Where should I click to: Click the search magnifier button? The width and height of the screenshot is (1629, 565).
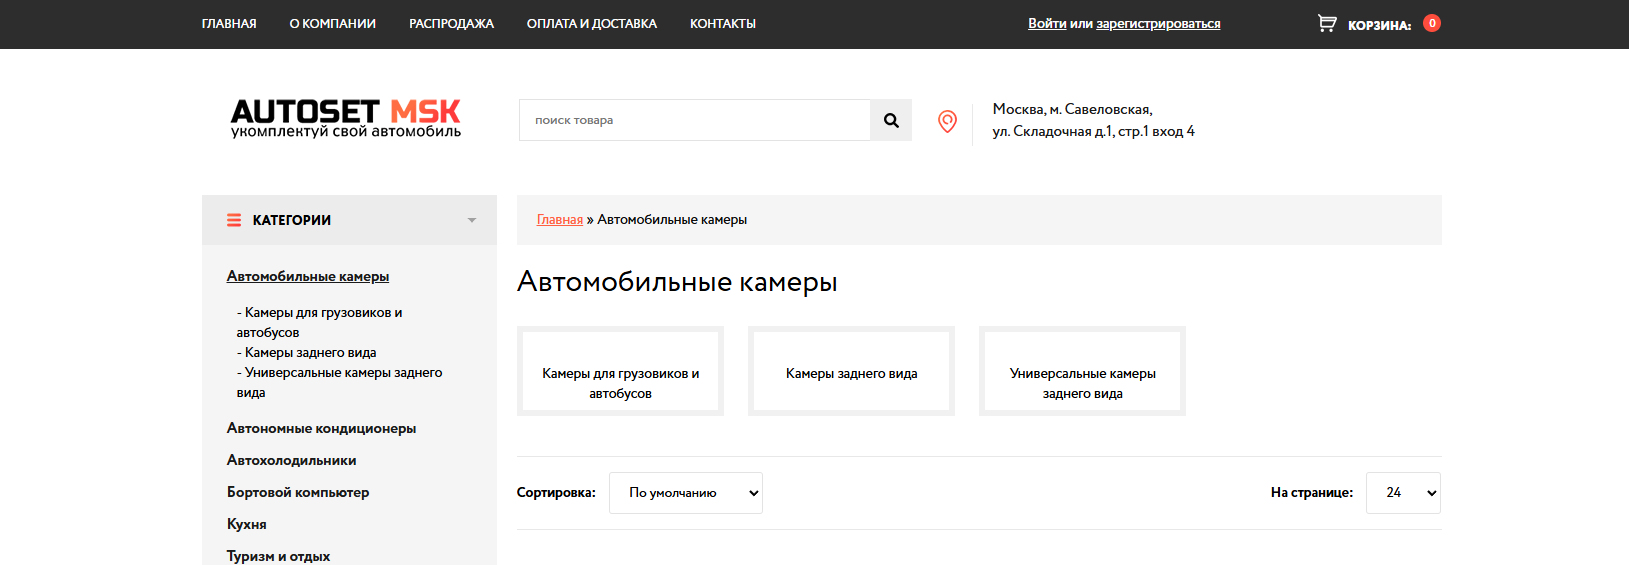(x=891, y=120)
